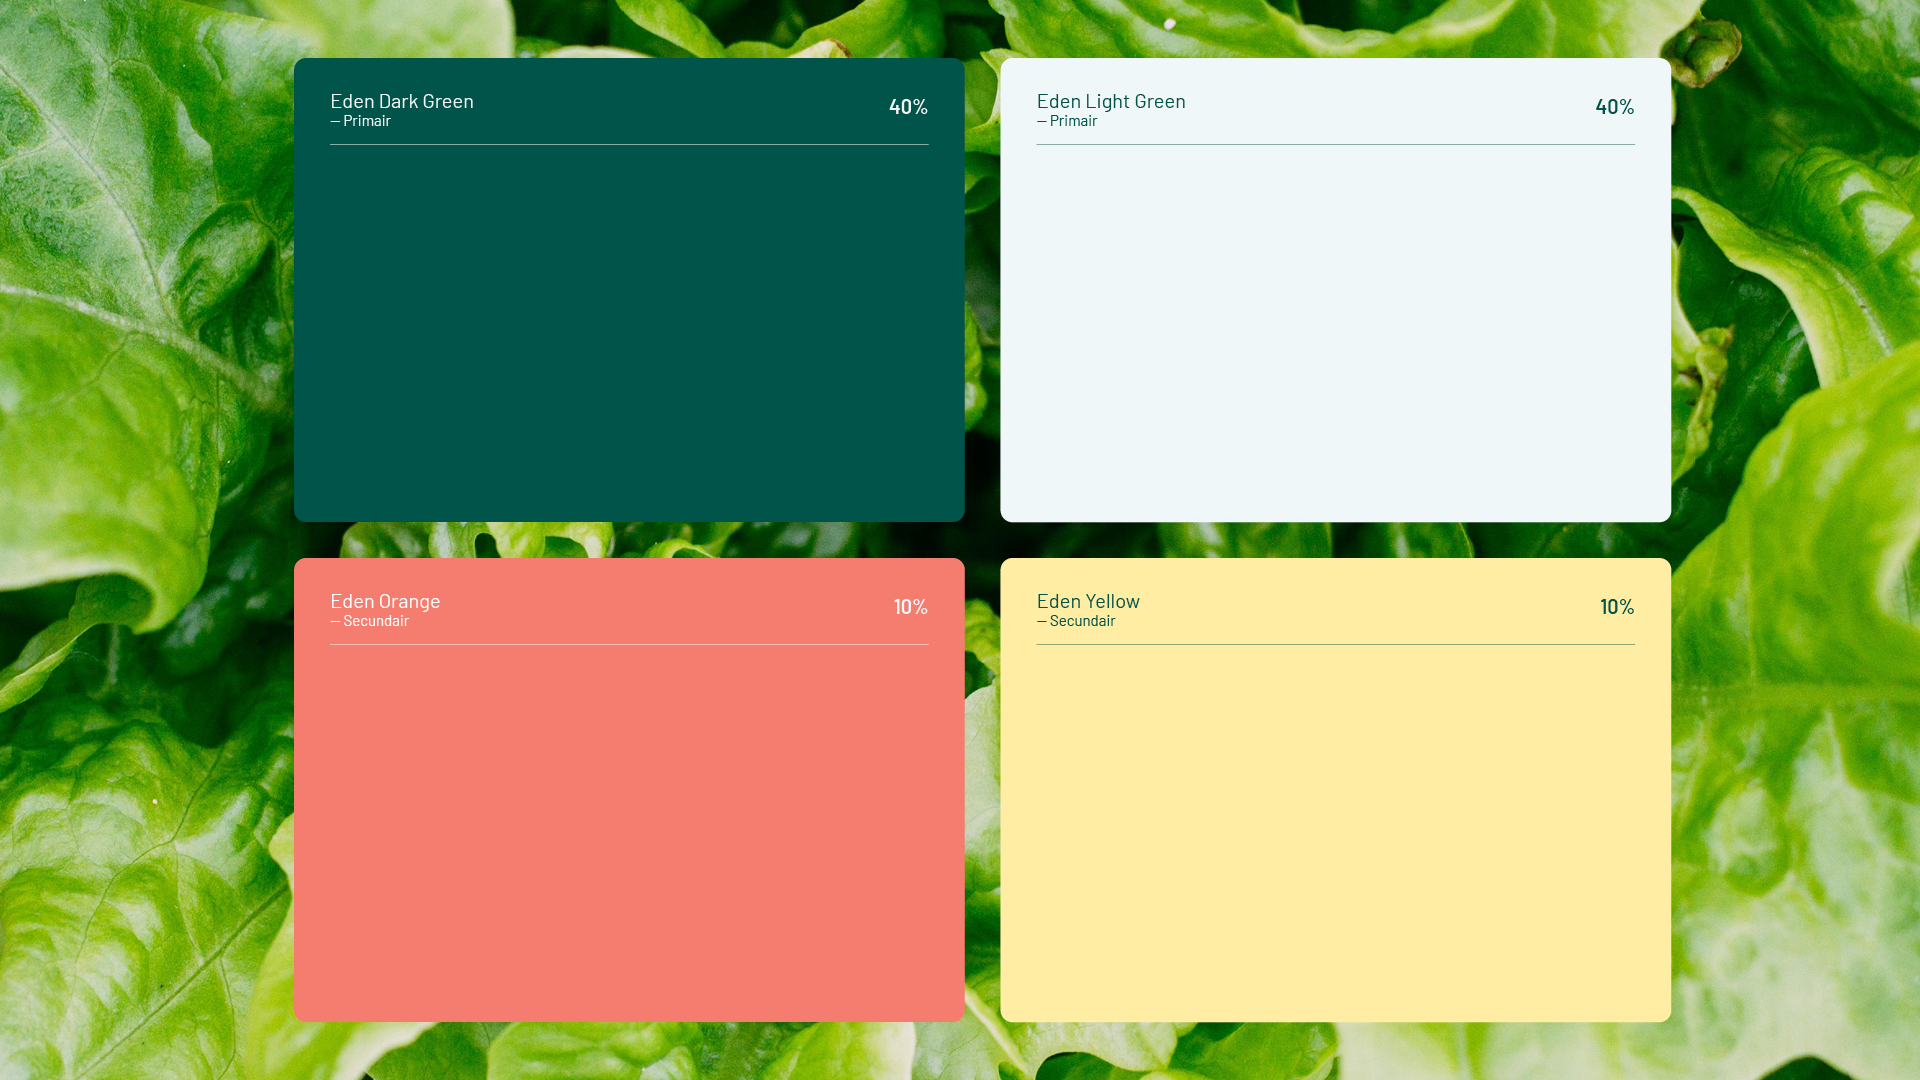Click 'Primair' label under Eden Dark Green

point(366,121)
